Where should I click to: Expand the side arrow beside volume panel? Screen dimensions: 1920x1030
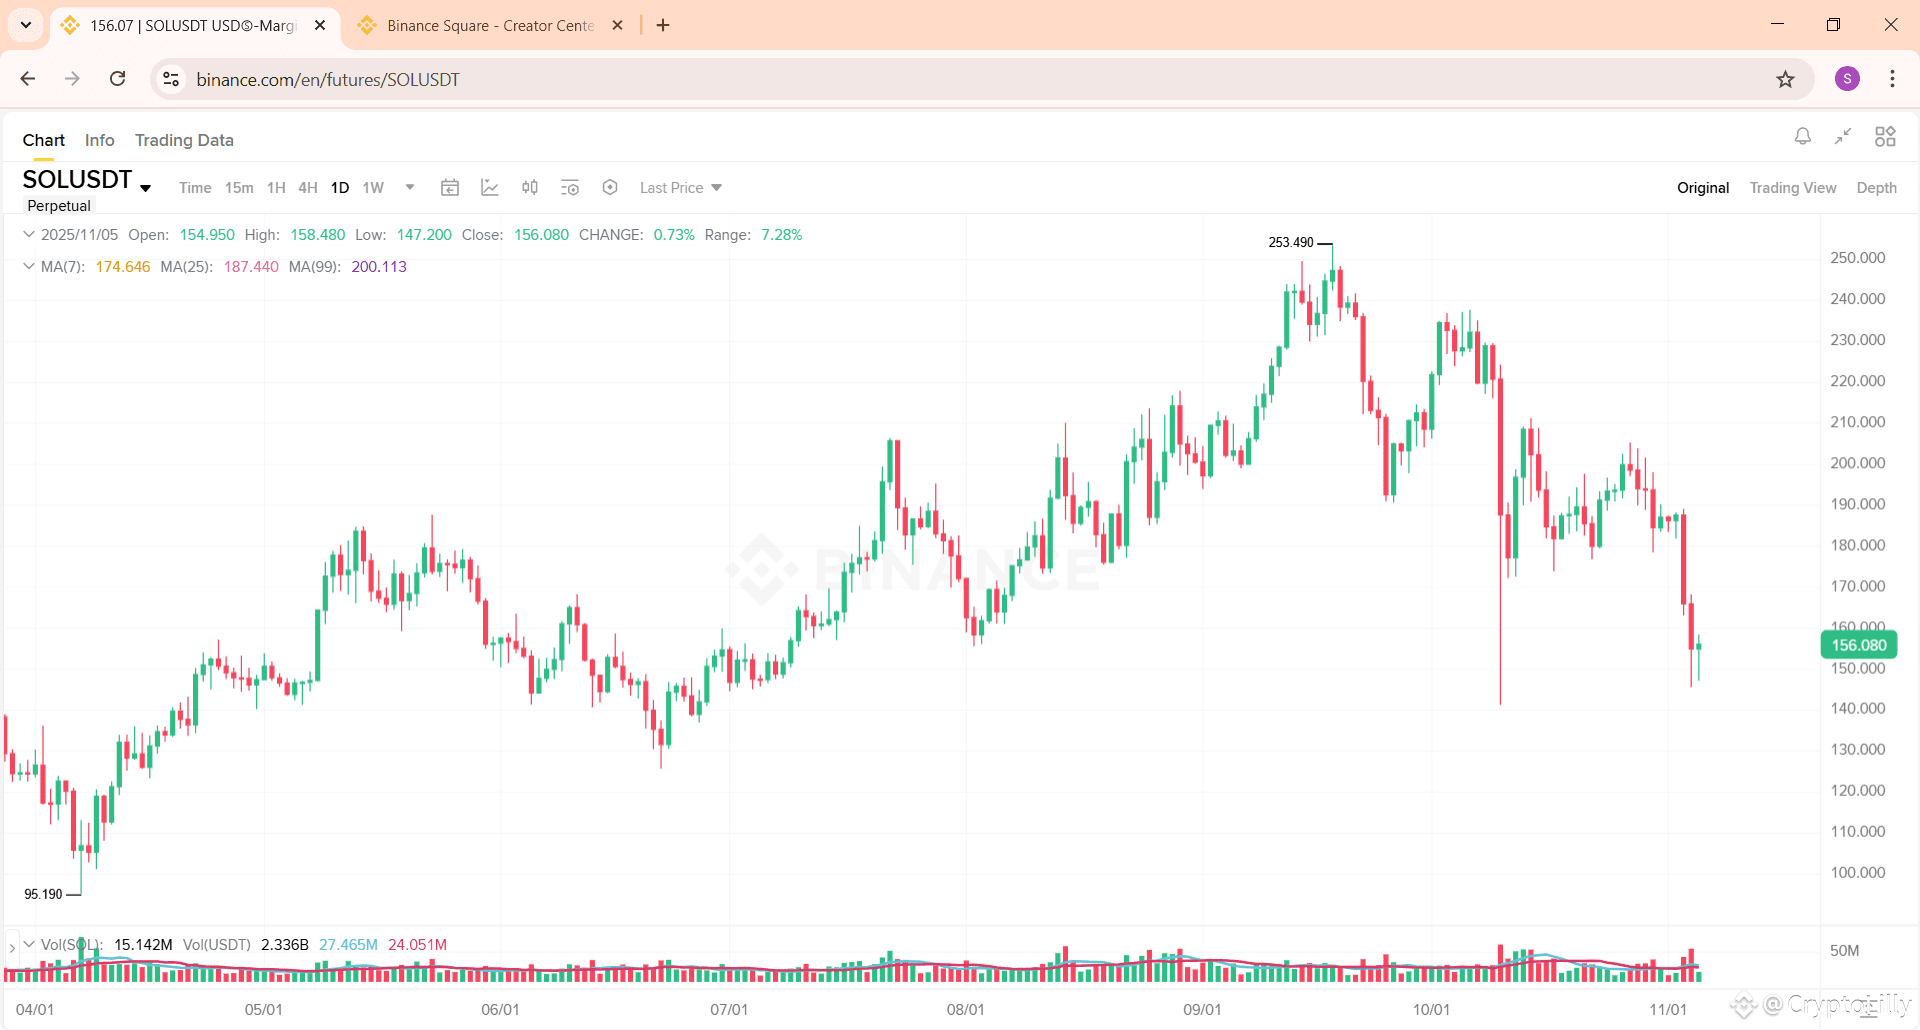tap(12, 946)
